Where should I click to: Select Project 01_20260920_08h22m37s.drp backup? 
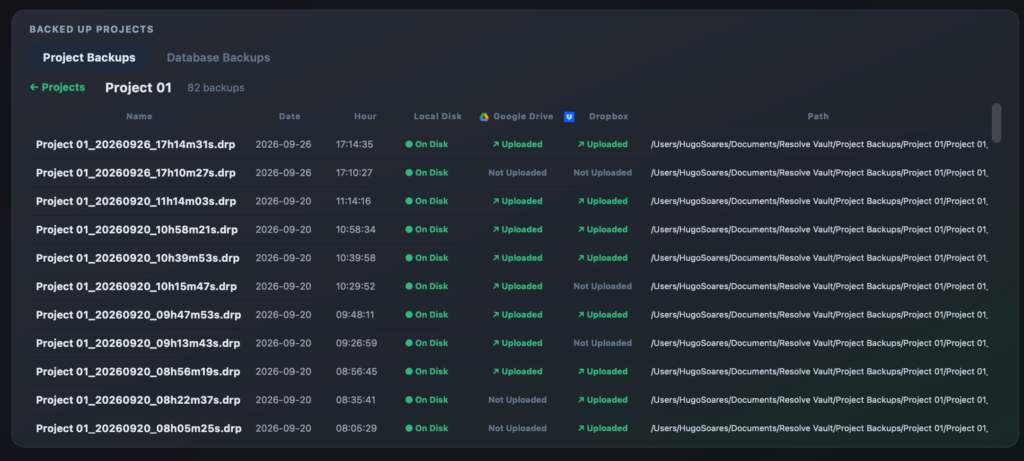pos(138,400)
